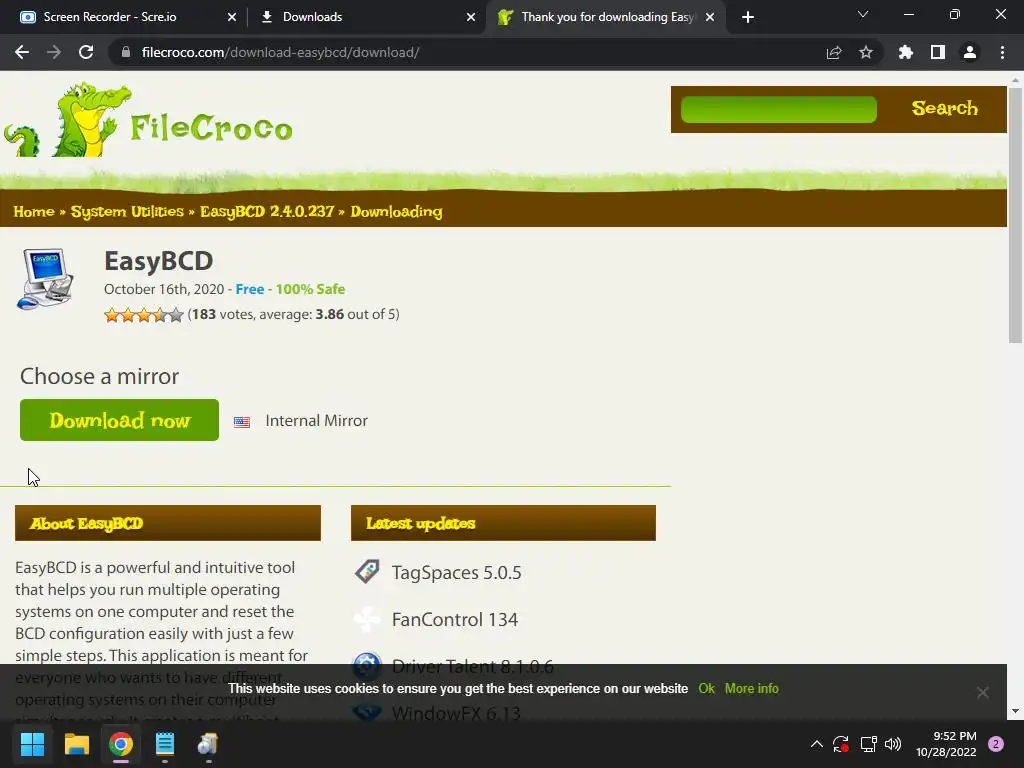This screenshot has height=768, width=1024.
Task: Click the page vertical scrollbar thumb
Action: pyautogui.click(x=1015, y=216)
